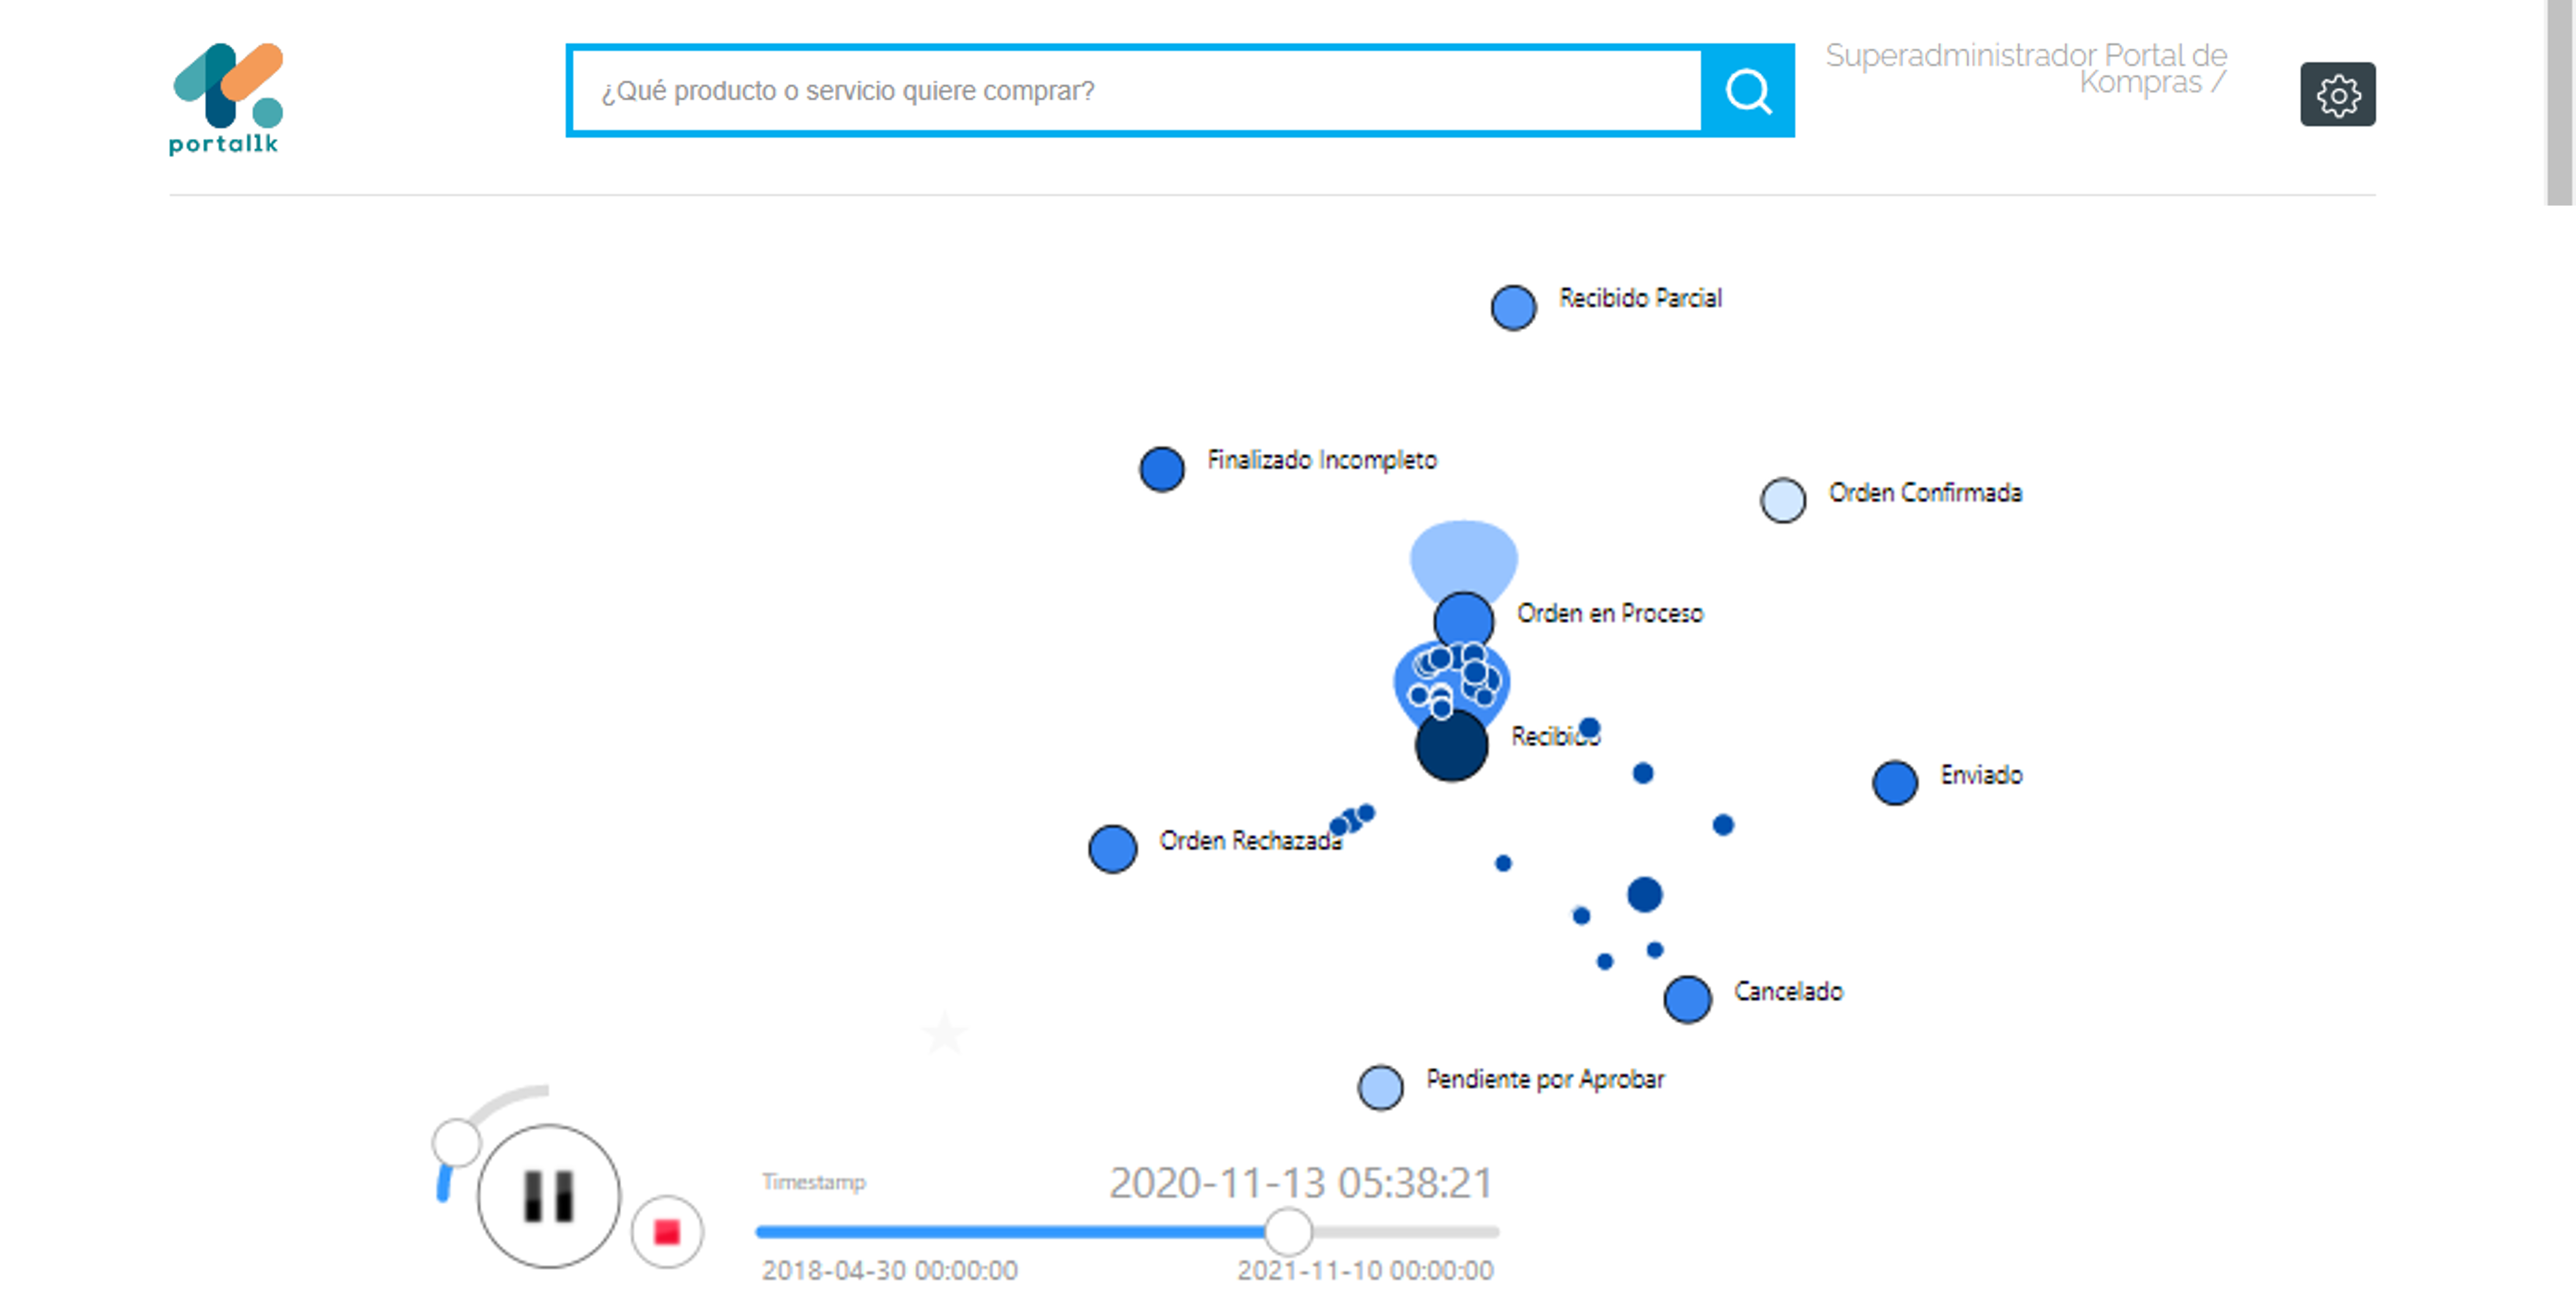This screenshot has width=2576, height=1313.
Task: Select the Pendiente por Aprobar node
Action: point(1380,1087)
